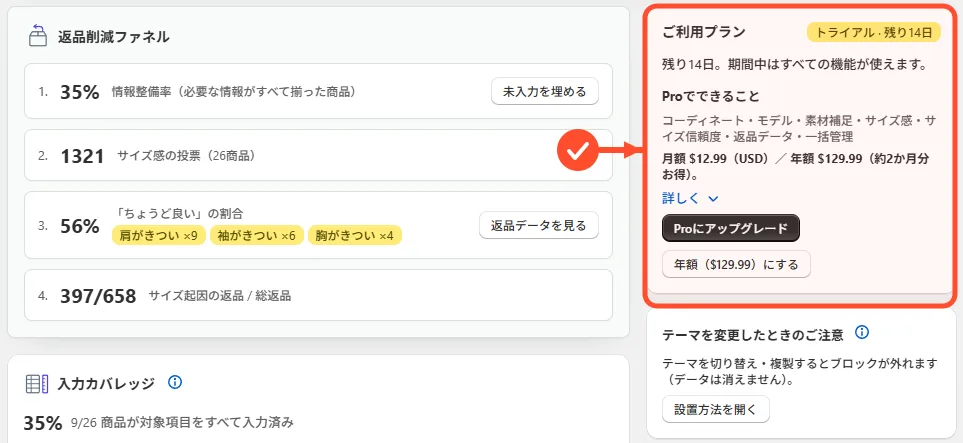Click the トライアル・残り14日 badge
The width and height of the screenshot is (963, 443).
pos(875,33)
